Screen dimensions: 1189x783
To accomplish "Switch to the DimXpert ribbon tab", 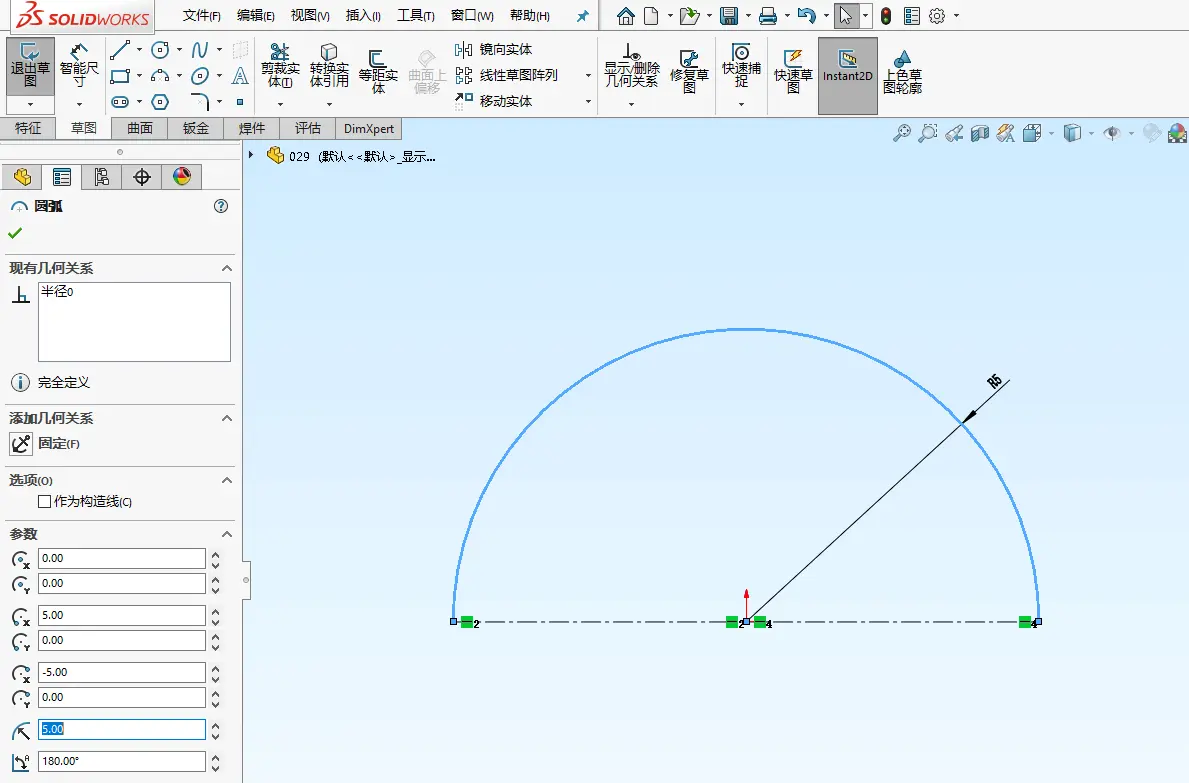I will 369,128.
